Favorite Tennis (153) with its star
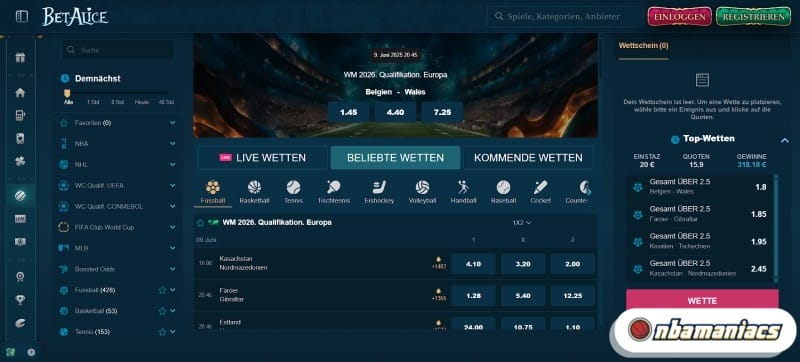The height and width of the screenshot is (362, 800). (162, 332)
